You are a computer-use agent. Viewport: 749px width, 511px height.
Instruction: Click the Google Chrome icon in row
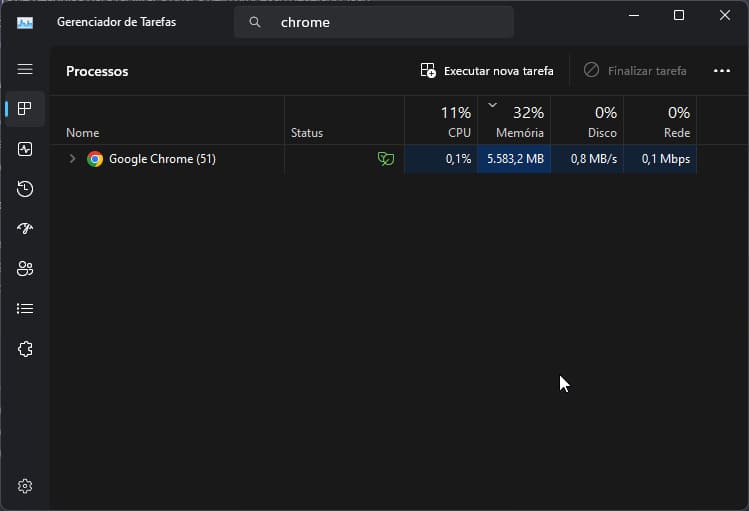click(x=95, y=159)
